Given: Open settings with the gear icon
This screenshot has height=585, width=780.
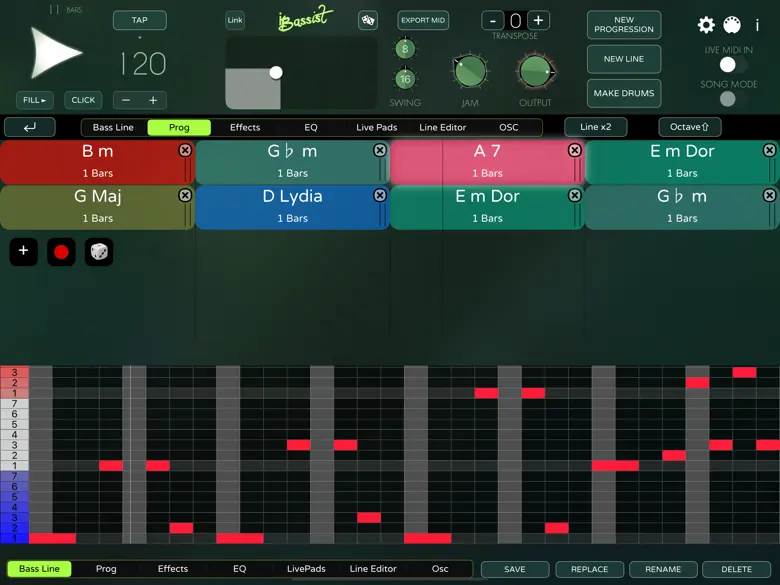Looking at the screenshot, I should [706, 25].
